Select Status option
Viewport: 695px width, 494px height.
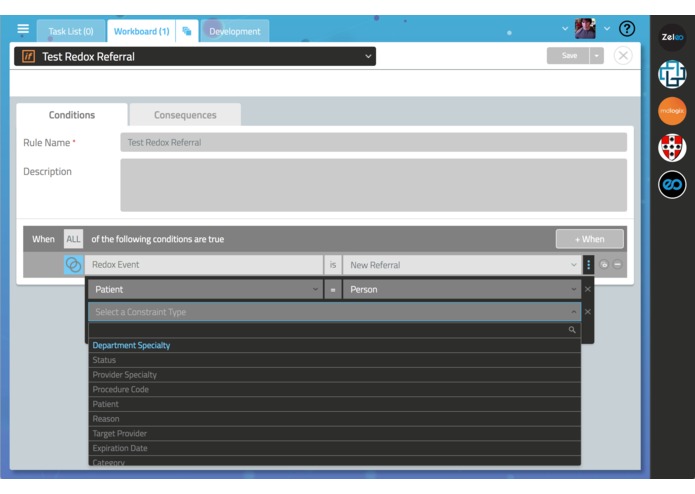tap(334, 360)
